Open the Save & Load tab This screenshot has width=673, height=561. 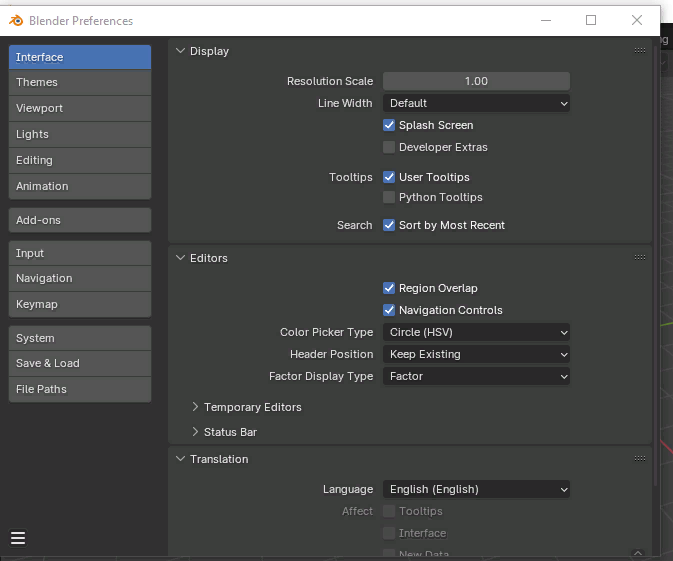coord(80,364)
